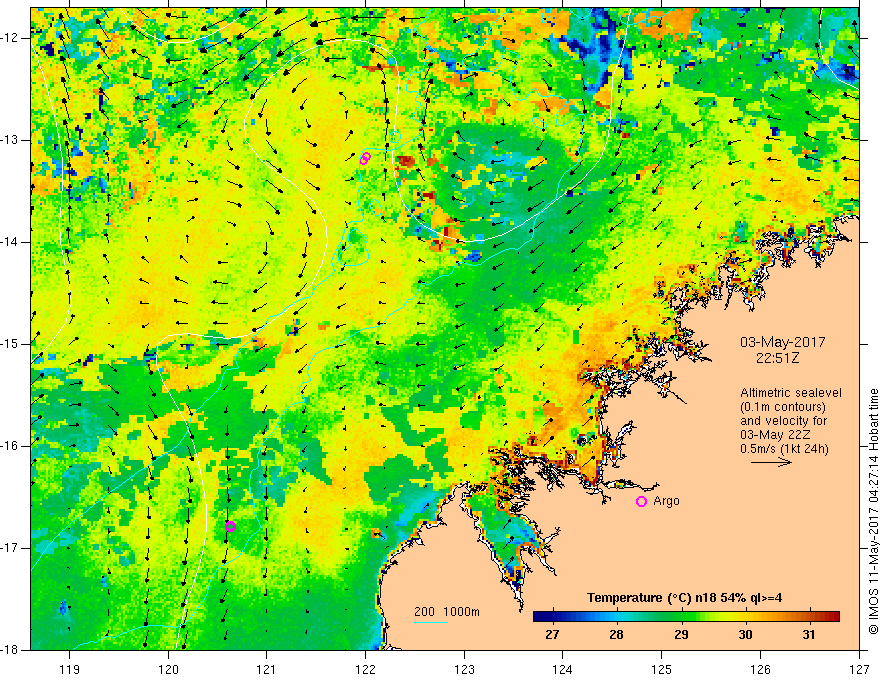This screenshot has width=880, height=680.
Task: Click the latitude axis label "-14"
Action: [x=10, y=242]
